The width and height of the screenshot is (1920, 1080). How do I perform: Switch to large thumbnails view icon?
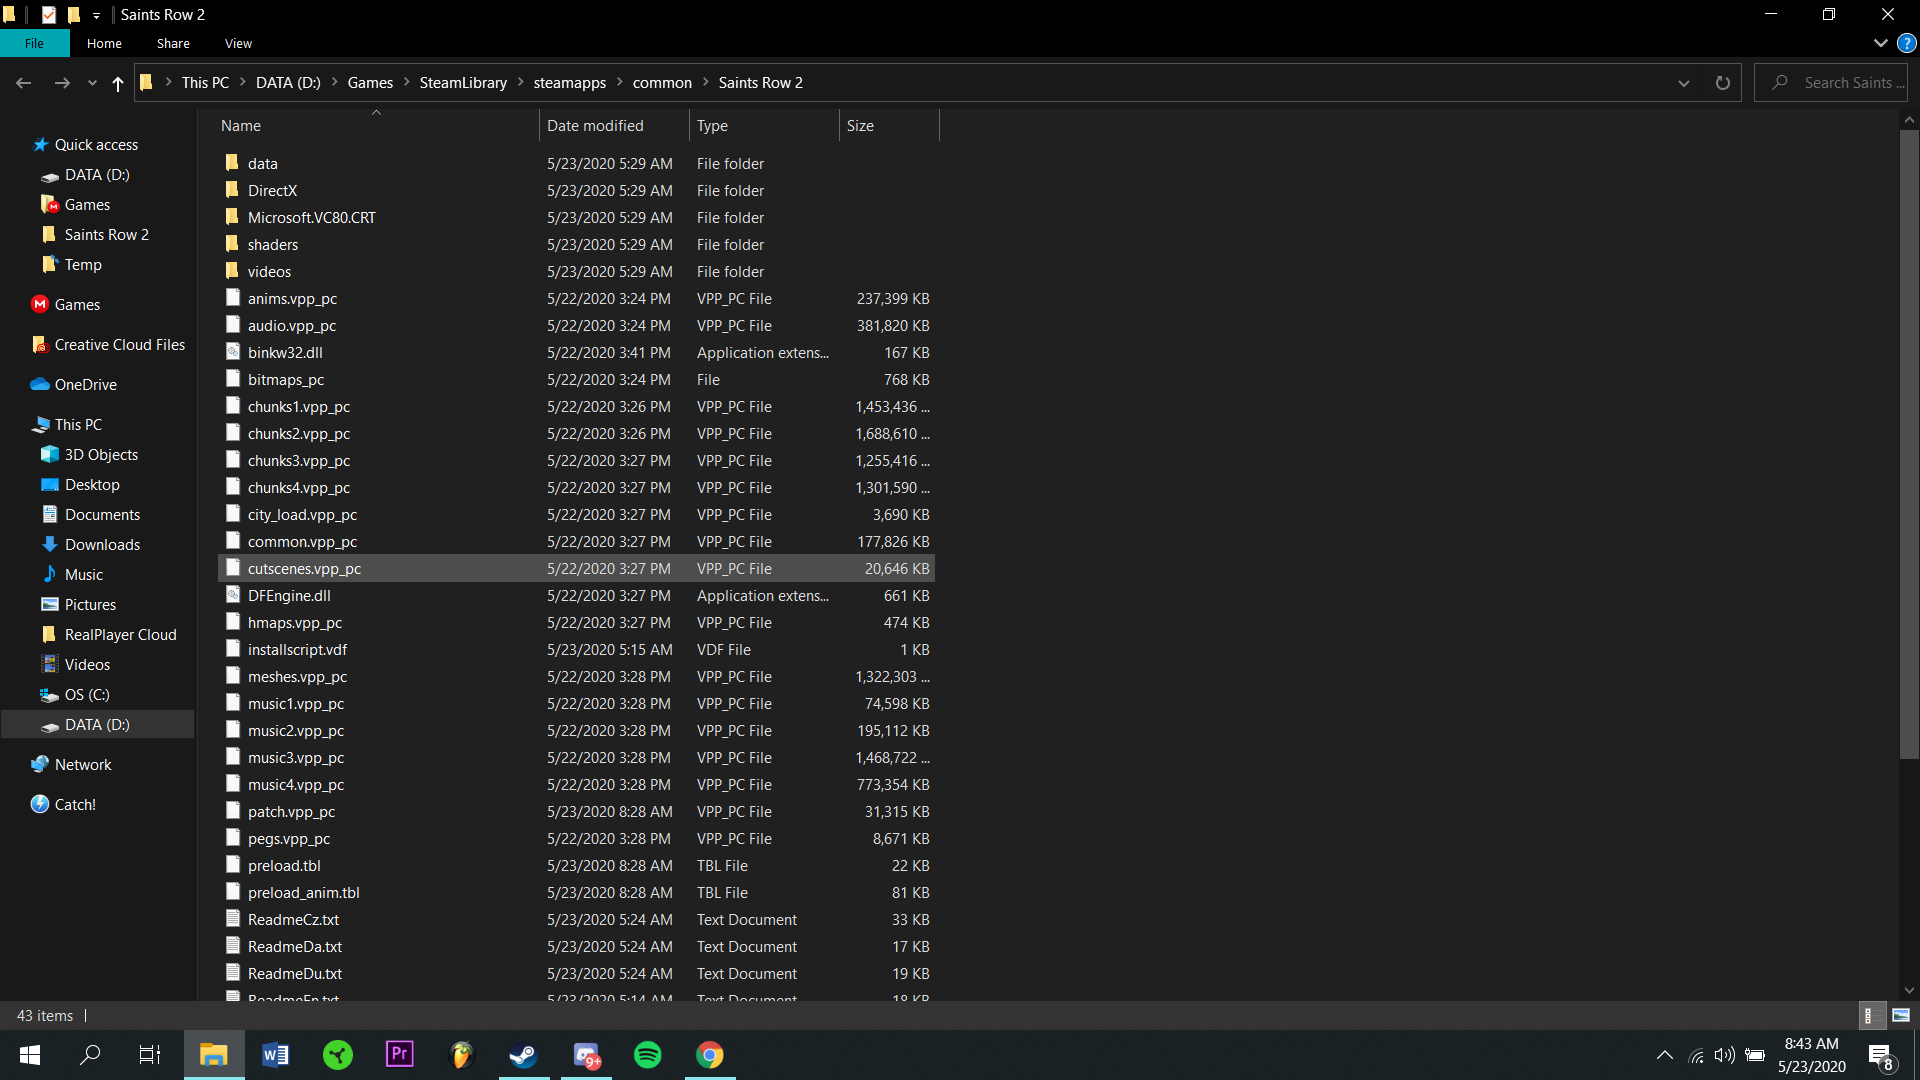[x=1901, y=1015]
